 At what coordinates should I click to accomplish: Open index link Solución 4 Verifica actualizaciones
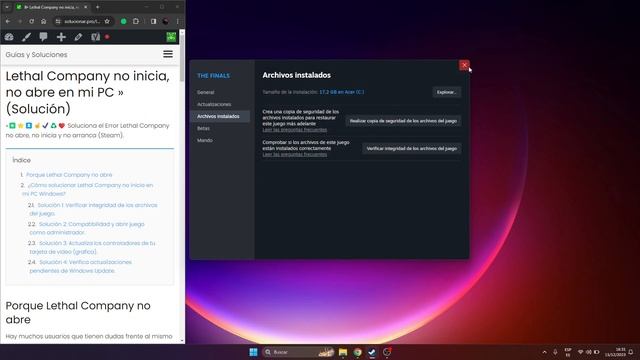click(80, 266)
